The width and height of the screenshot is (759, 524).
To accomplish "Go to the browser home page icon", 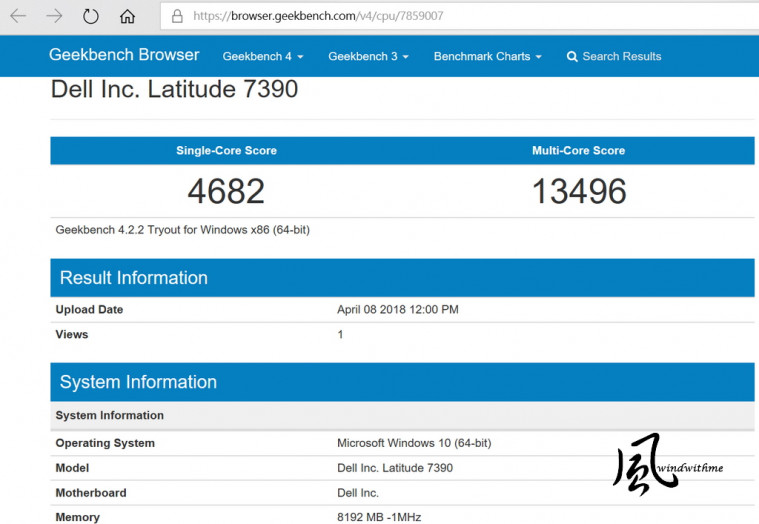I will (127, 16).
